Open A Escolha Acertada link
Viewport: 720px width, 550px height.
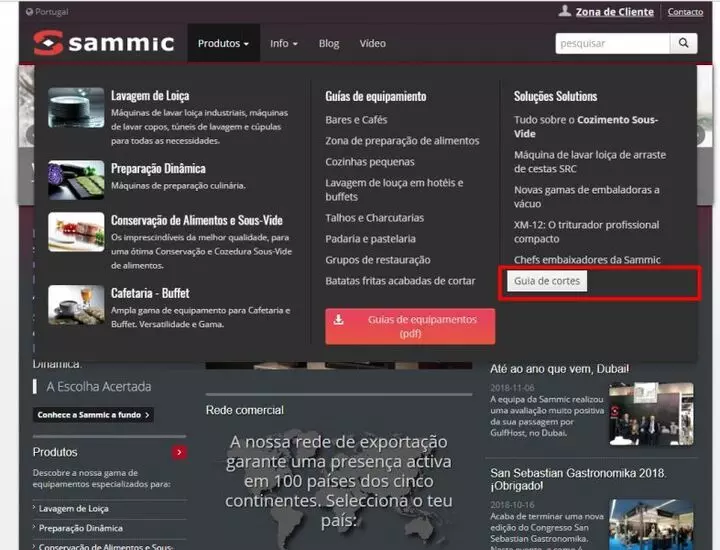pyautogui.click(x=99, y=387)
